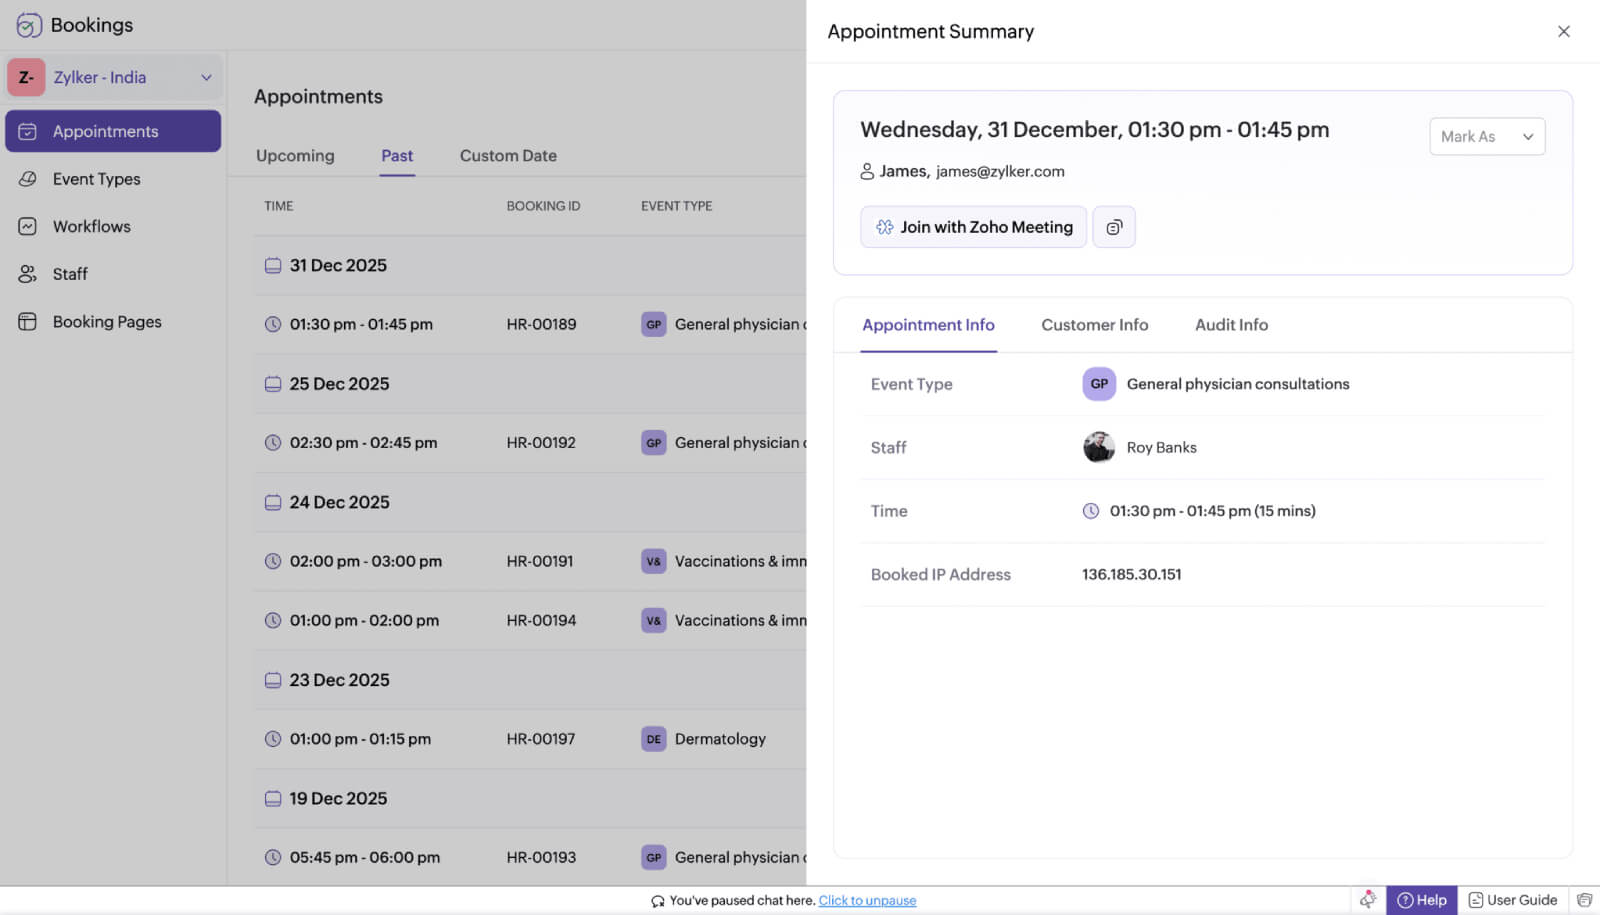Open the User Guide from bottom bar

point(1513,899)
